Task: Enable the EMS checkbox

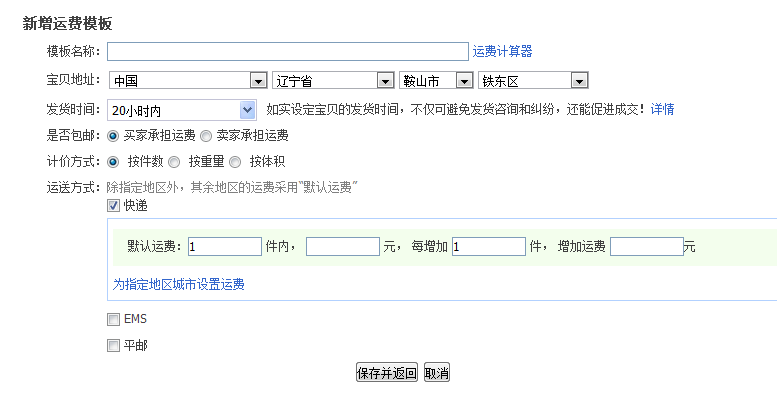Action: (x=113, y=319)
